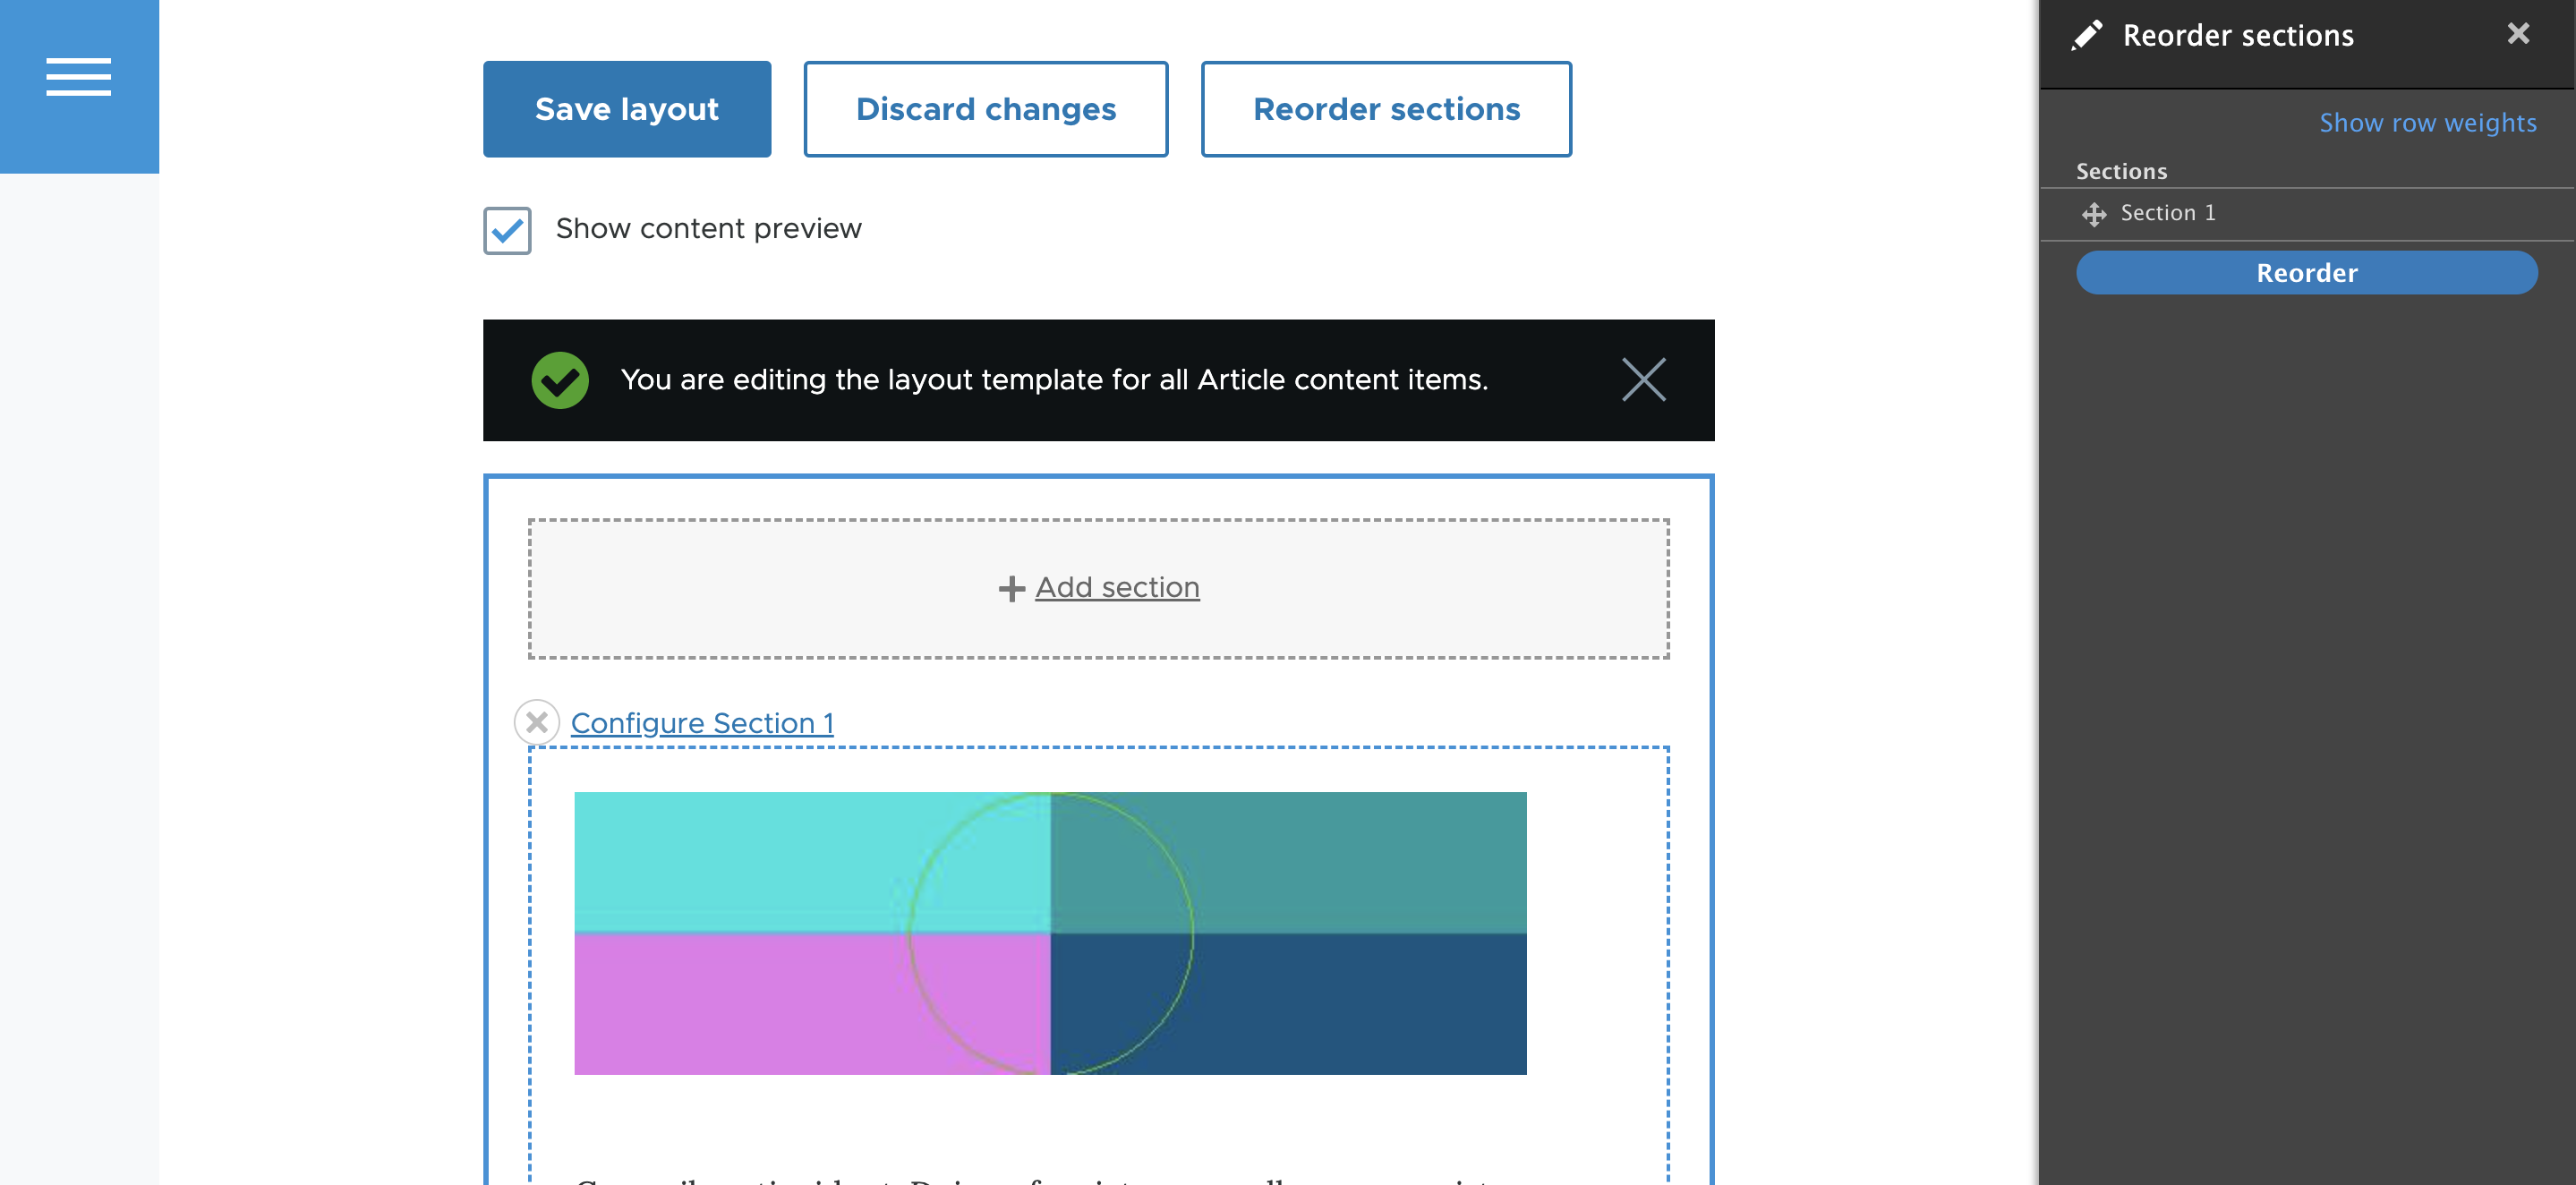The image size is (2576, 1185).
Task: Click the Save layout button
Action: pyautogui.click(x=627, y=108)
